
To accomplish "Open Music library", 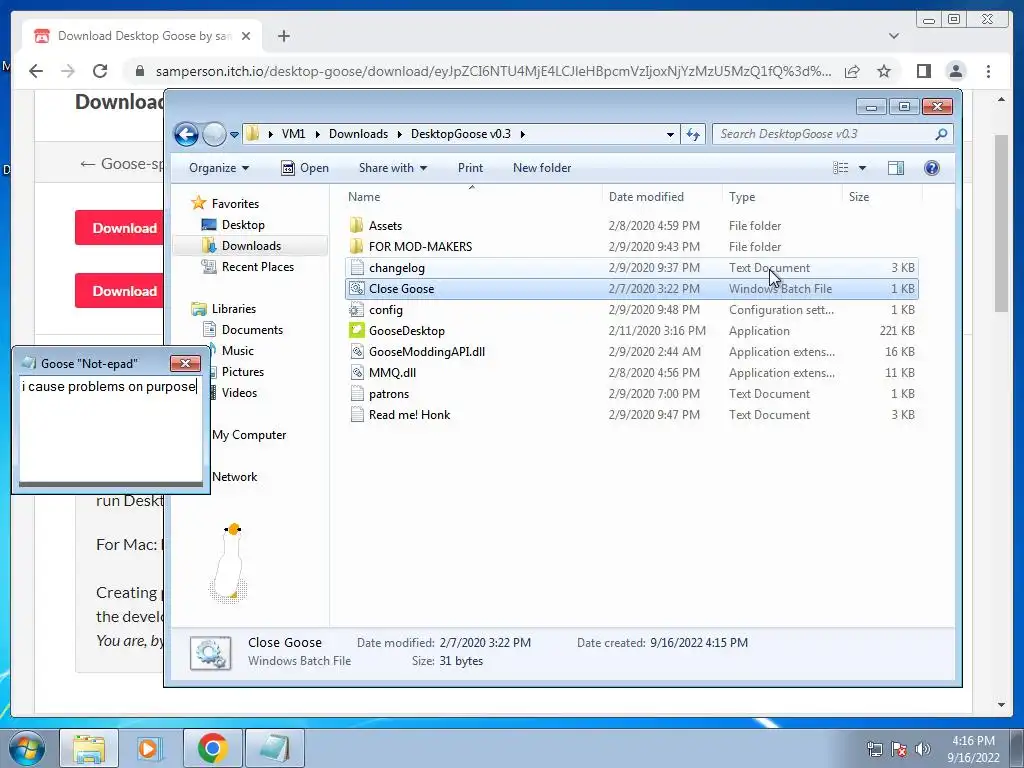I will (237, 351).
